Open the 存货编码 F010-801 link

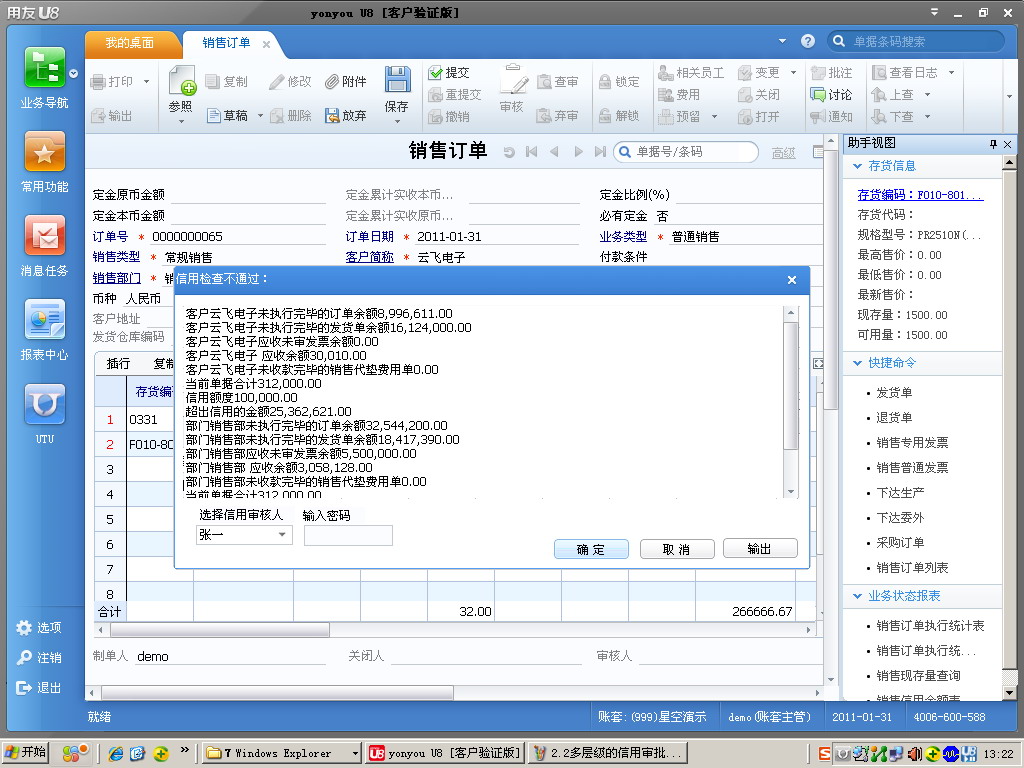point(920,195)
